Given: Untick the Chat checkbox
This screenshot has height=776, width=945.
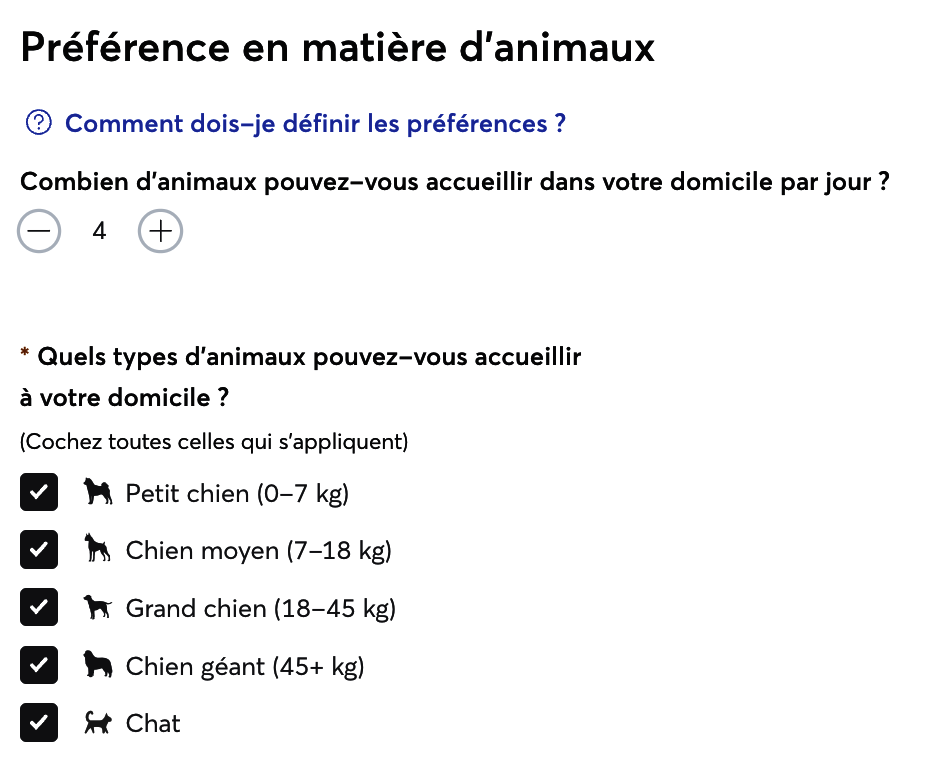Looking at the screenshot, I should pos(39,722).
